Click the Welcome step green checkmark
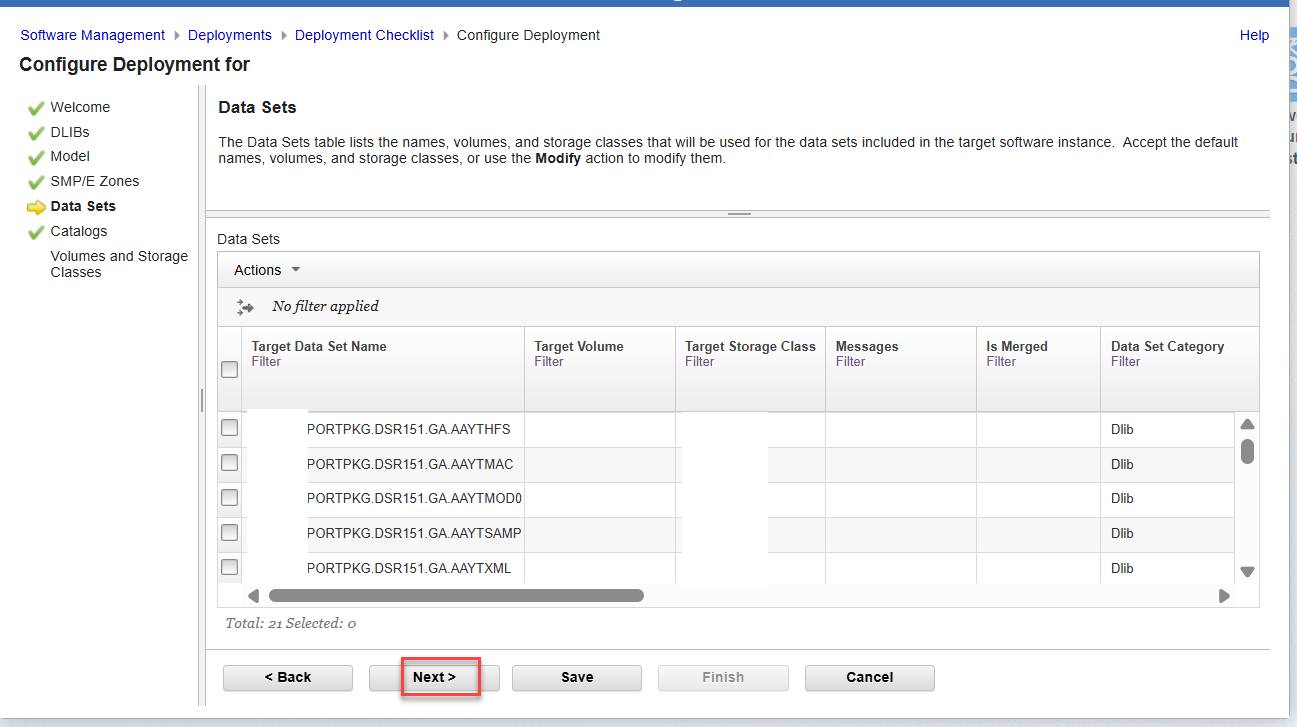This screenshot has width=1297, height=727. (36, 108)
